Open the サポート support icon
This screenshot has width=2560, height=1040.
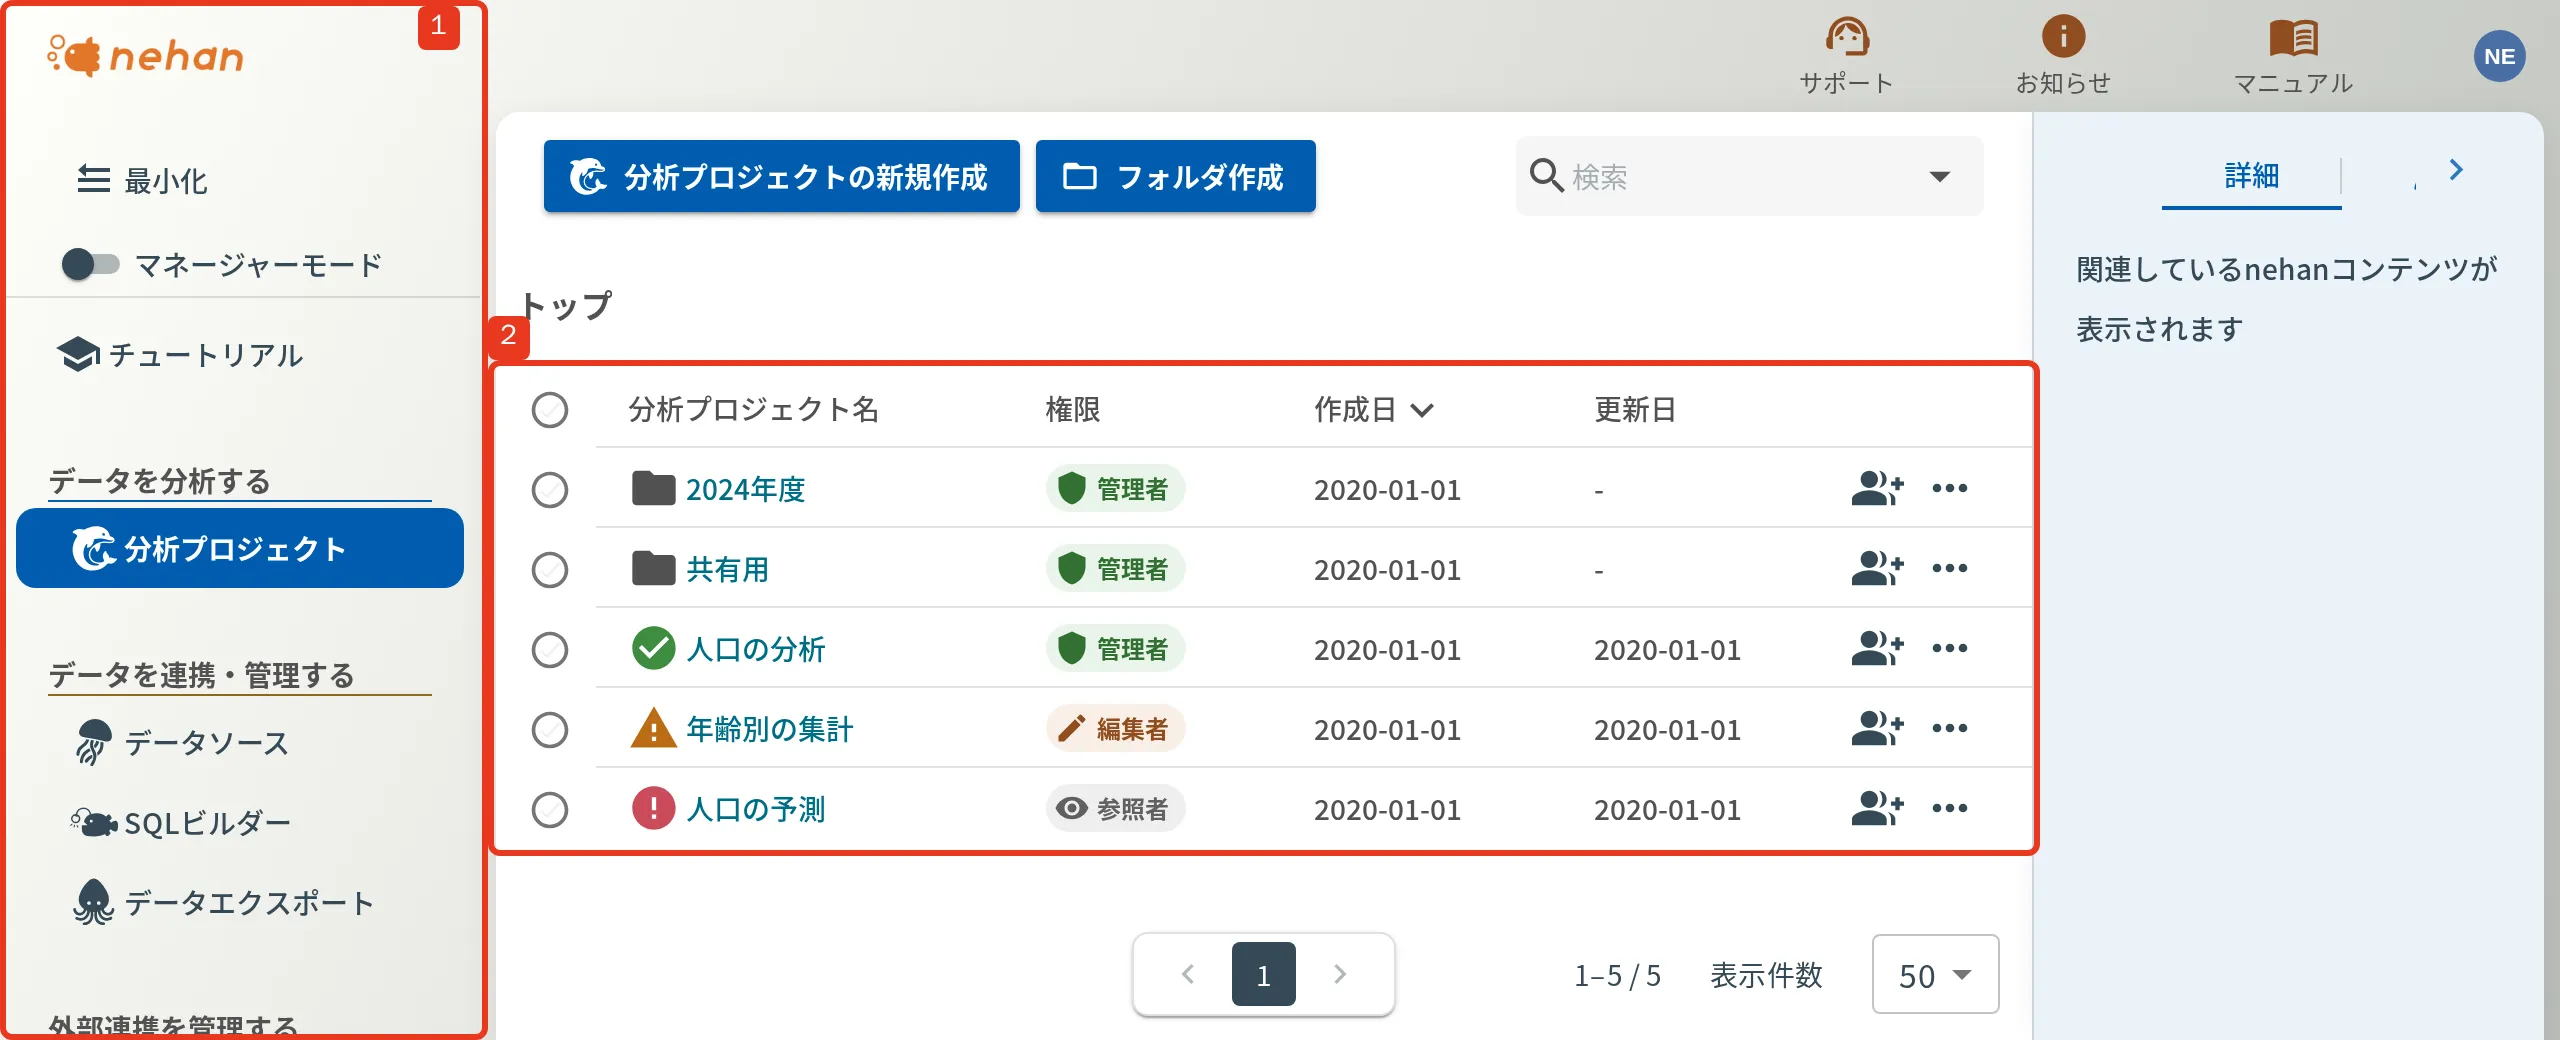click(1846, 38)
